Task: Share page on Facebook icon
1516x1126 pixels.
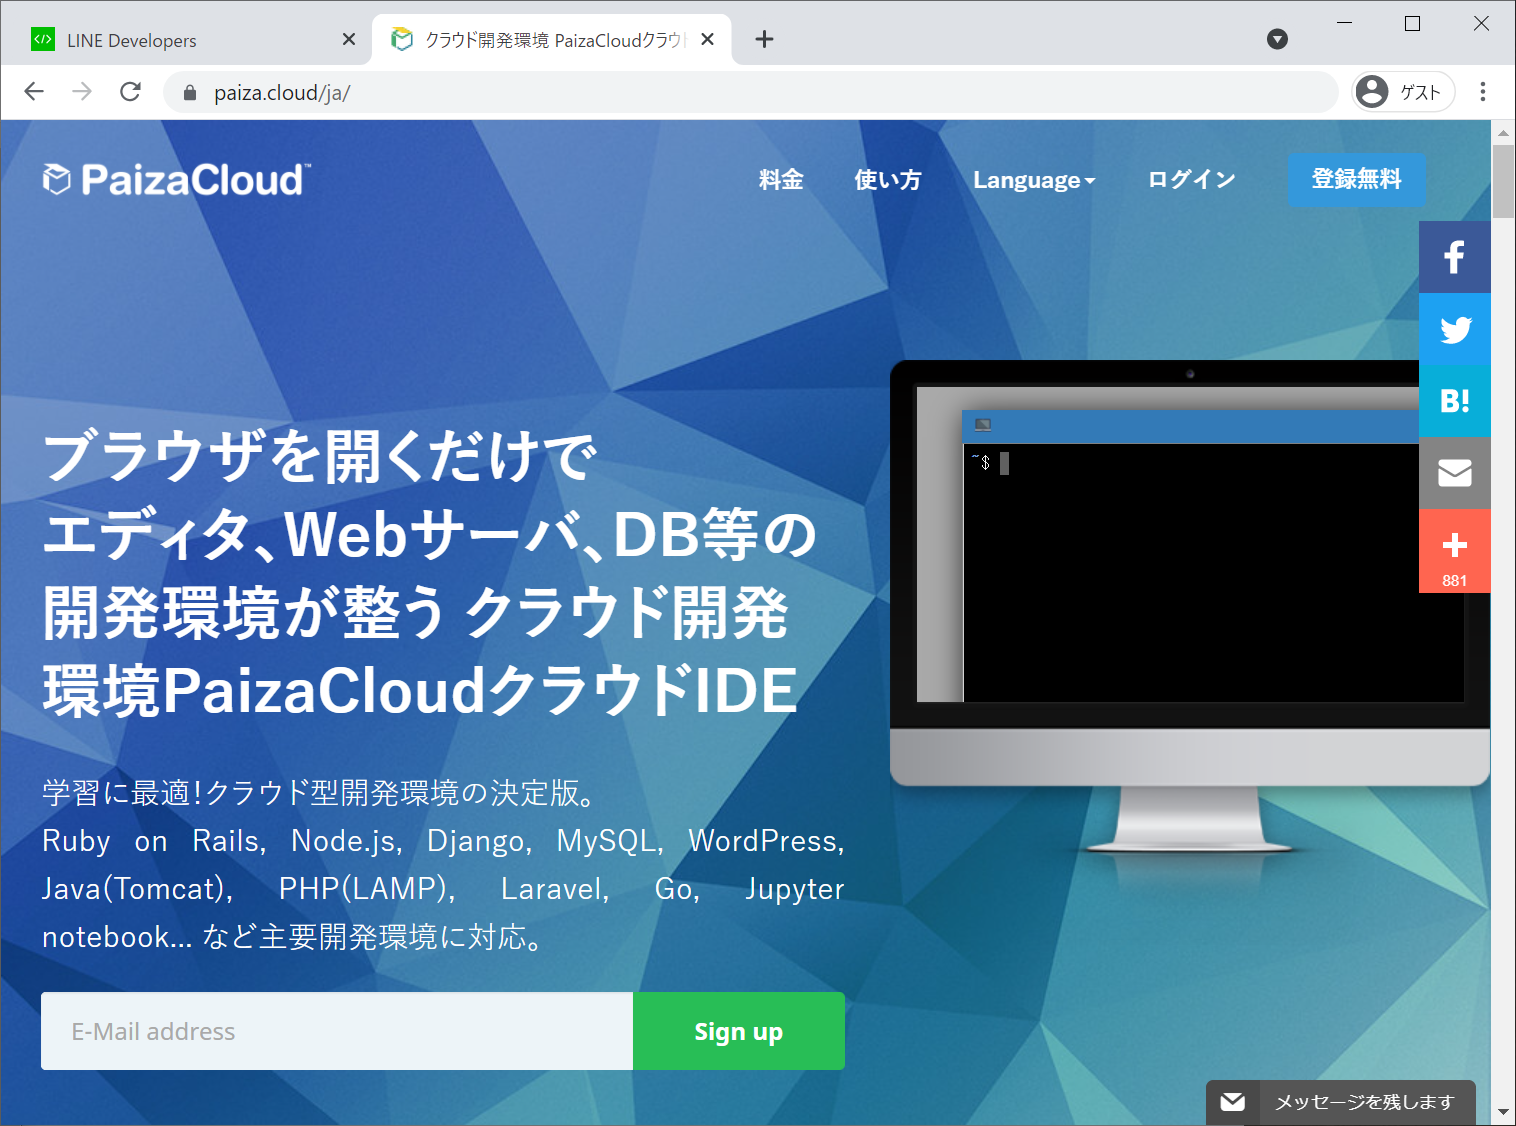Action: (x=1454, y=257)
